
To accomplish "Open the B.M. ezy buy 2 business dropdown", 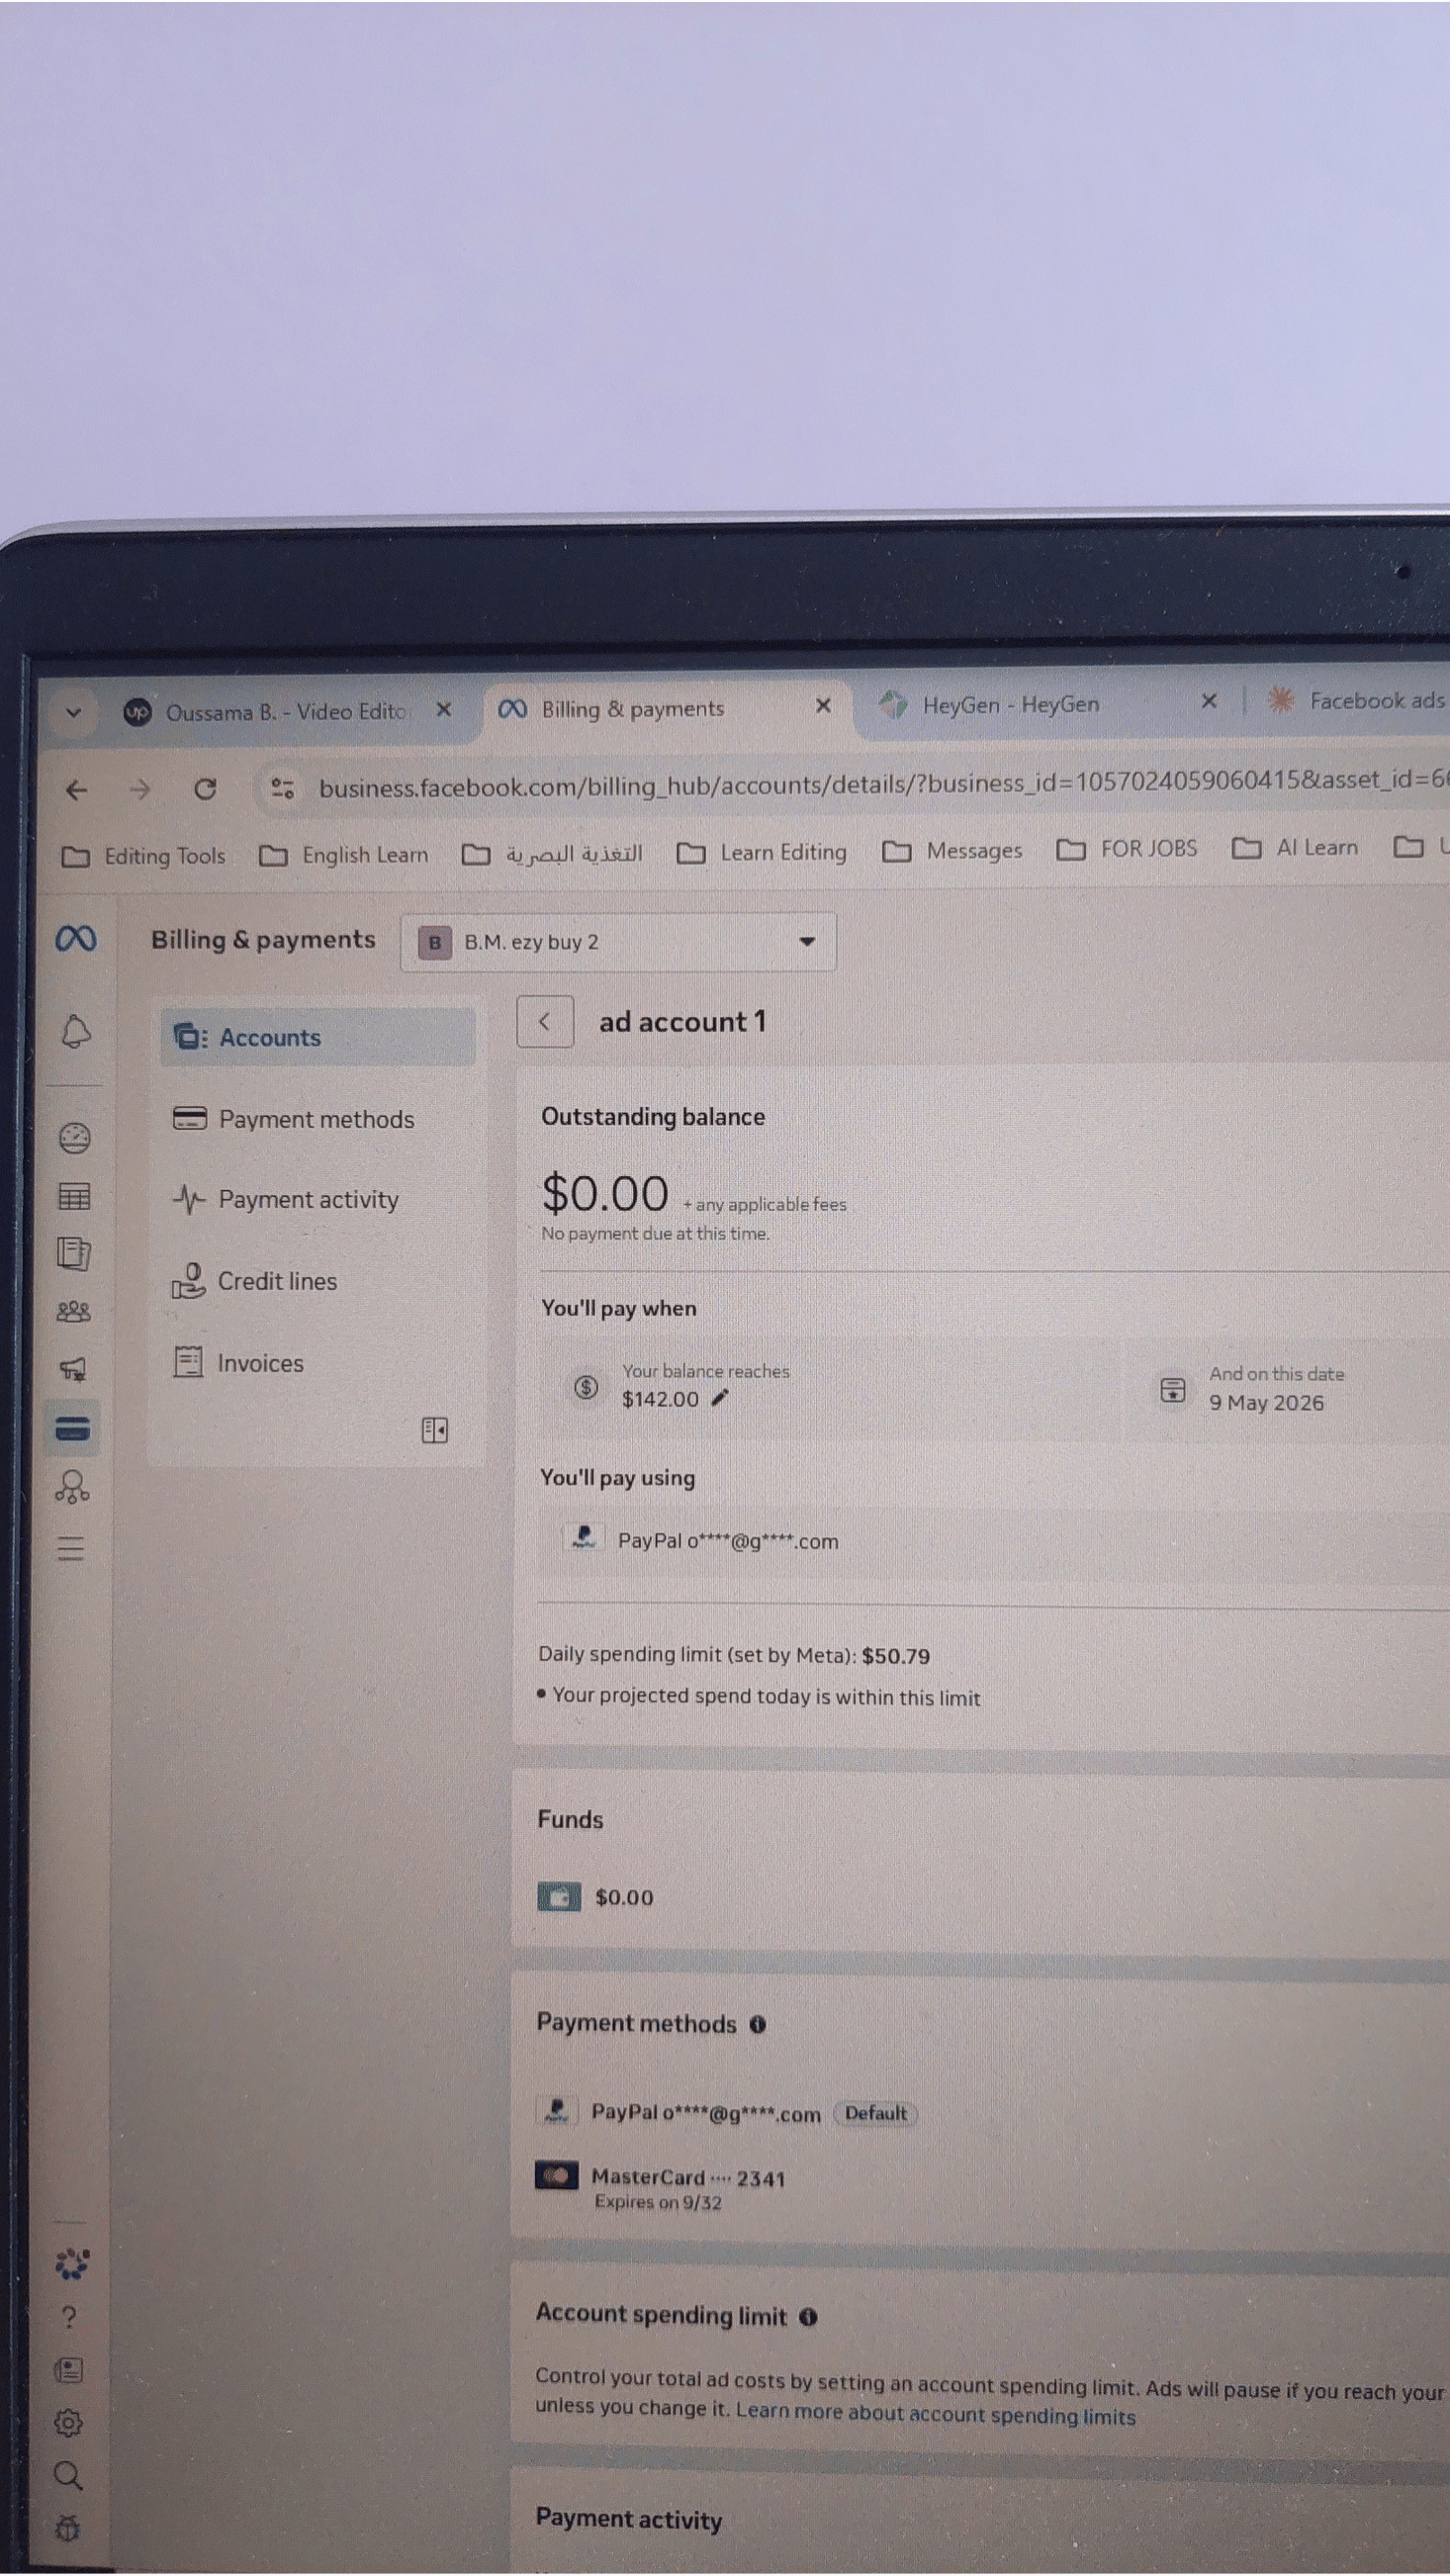I will point(618,942).
